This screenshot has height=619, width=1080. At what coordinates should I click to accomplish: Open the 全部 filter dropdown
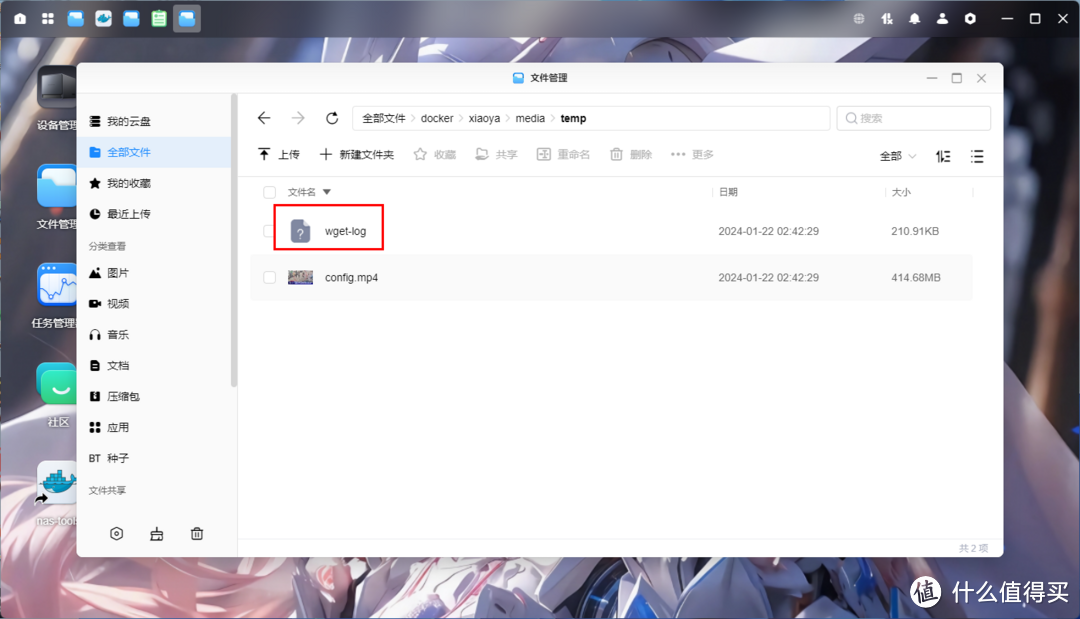(x=895, y=156)
